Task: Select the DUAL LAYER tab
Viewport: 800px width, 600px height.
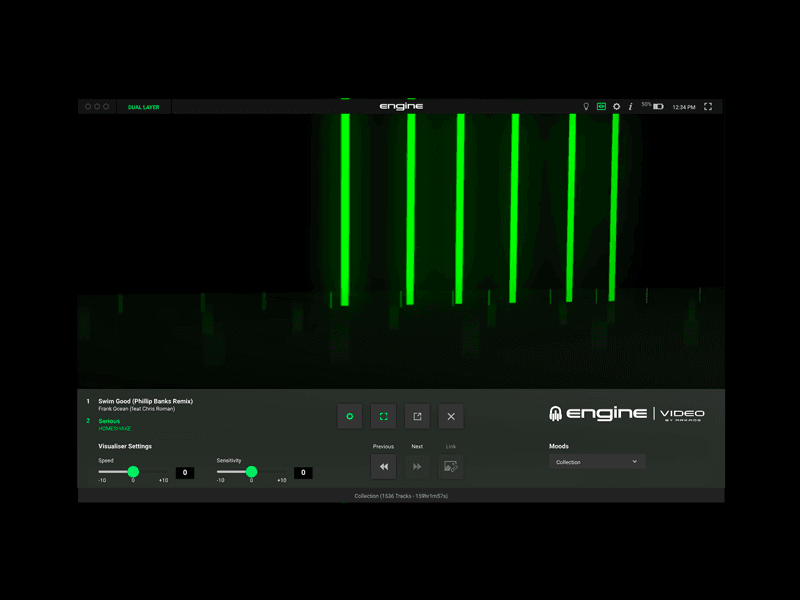Action: [146, 106]
